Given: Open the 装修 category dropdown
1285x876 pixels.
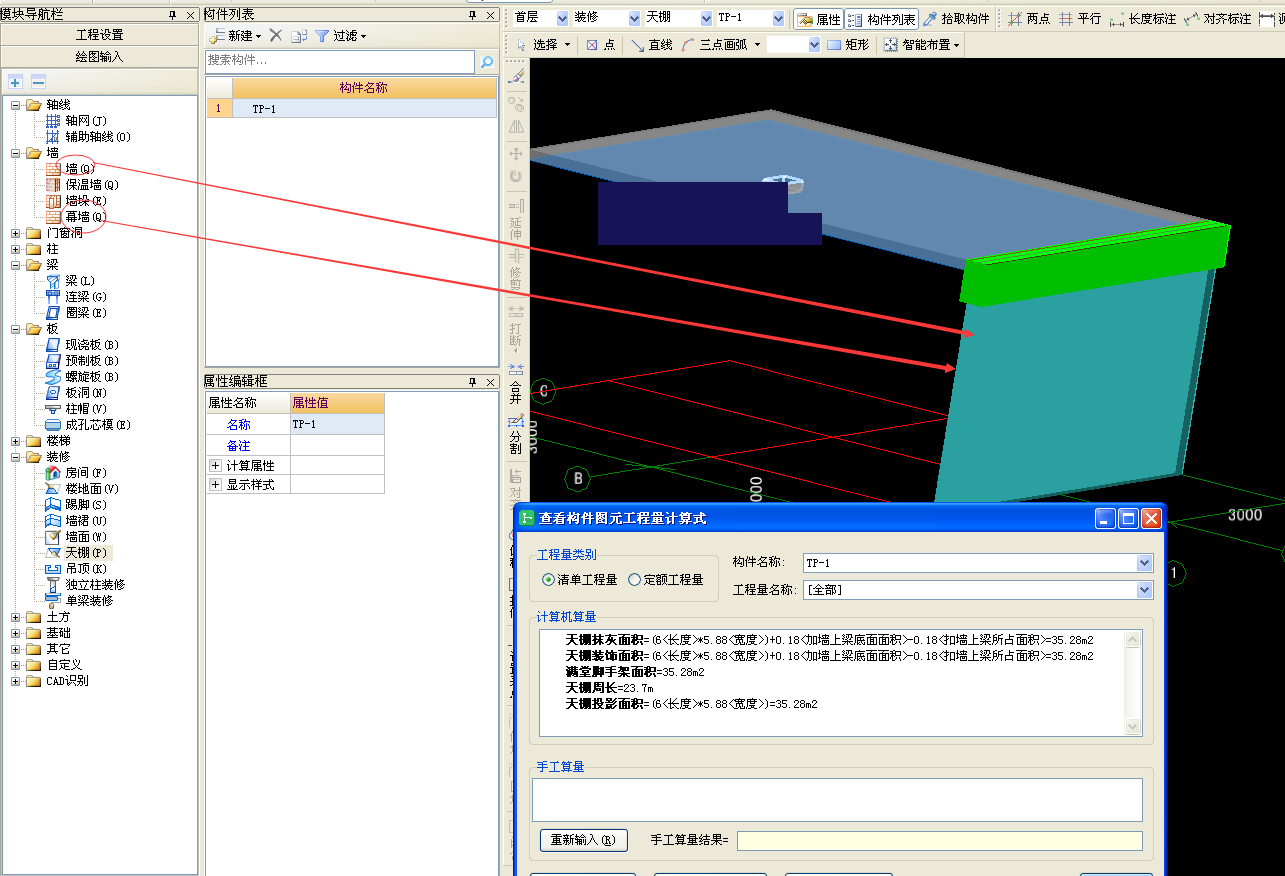Looking at the screenshot, I should [634, 19].
